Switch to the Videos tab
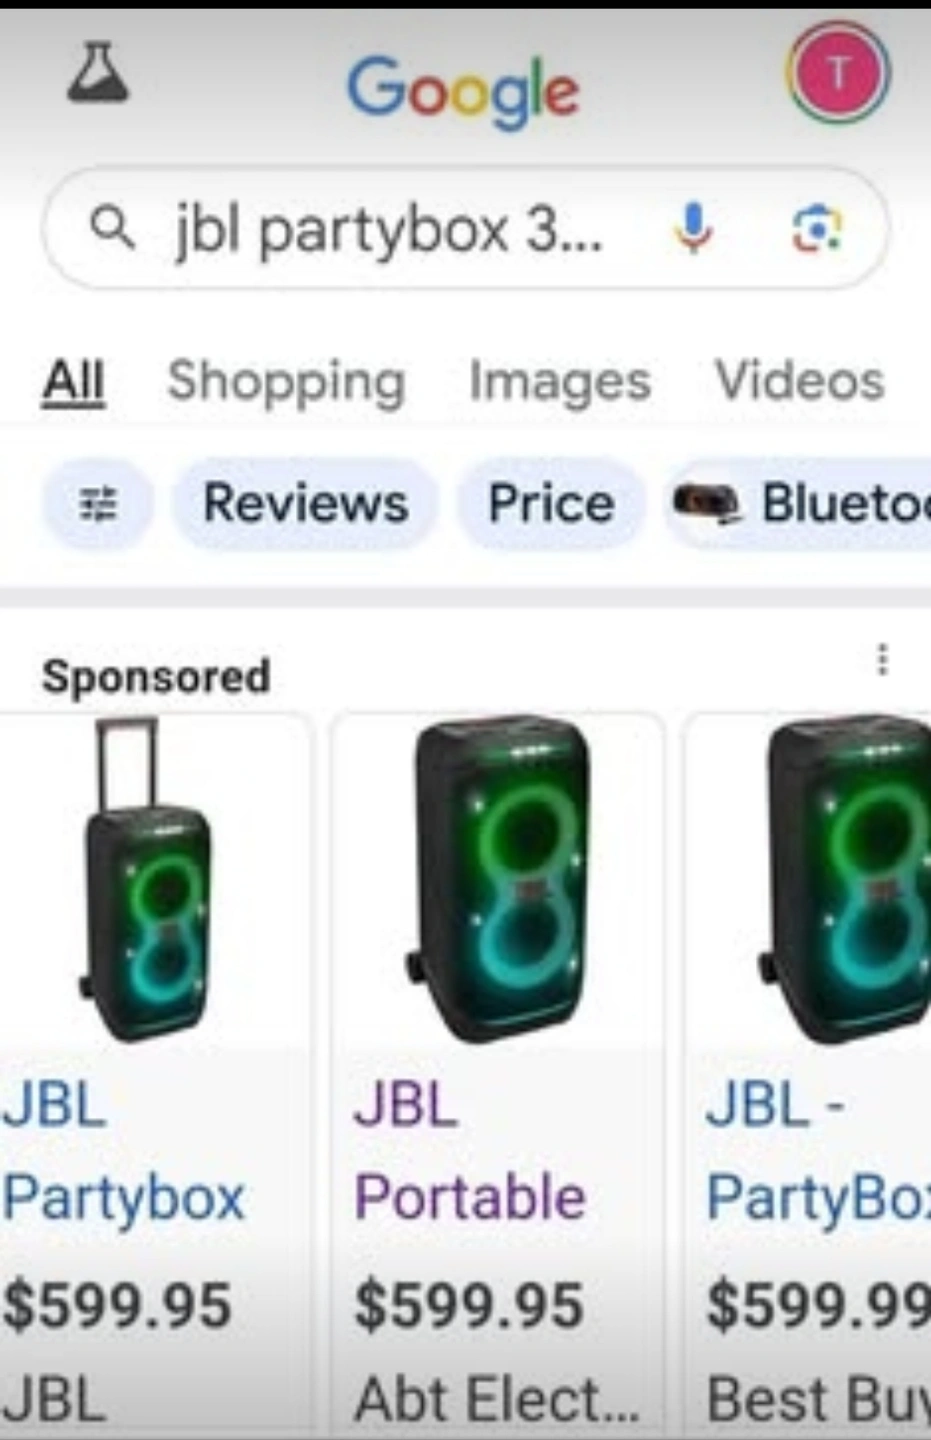This screenshot has width=931, height=1440. tap(799, 381)
